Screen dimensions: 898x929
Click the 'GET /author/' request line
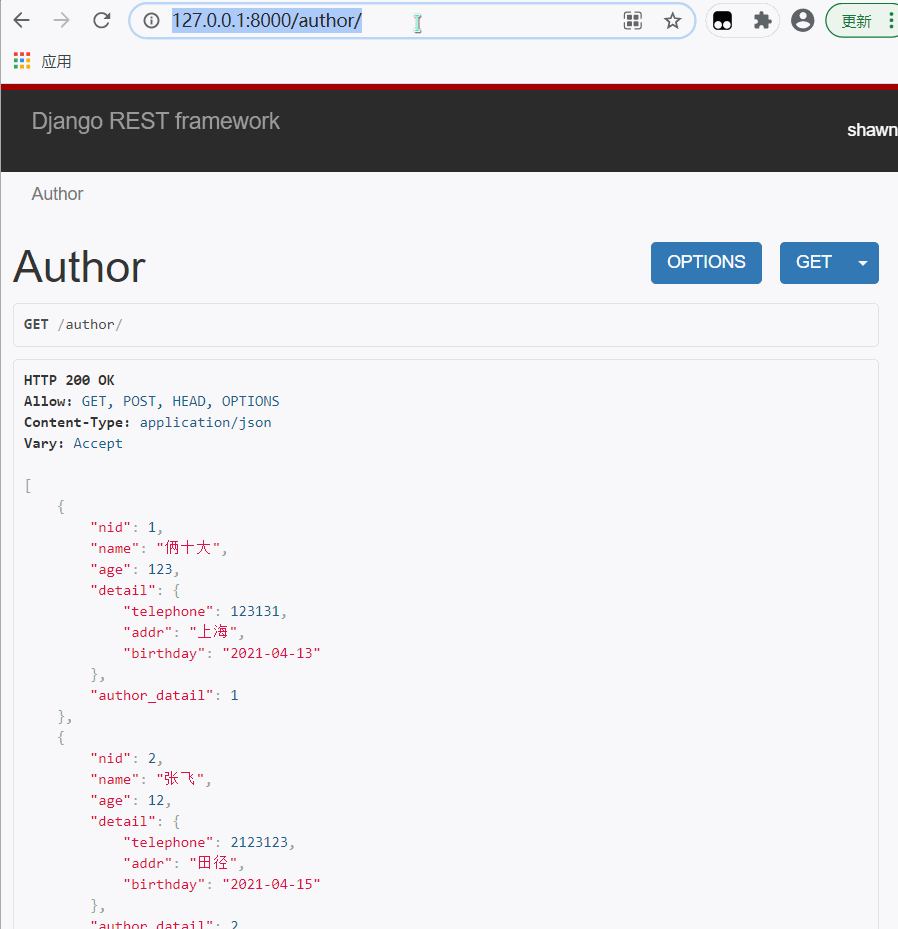pyautogui.click(x=73, y=325)
